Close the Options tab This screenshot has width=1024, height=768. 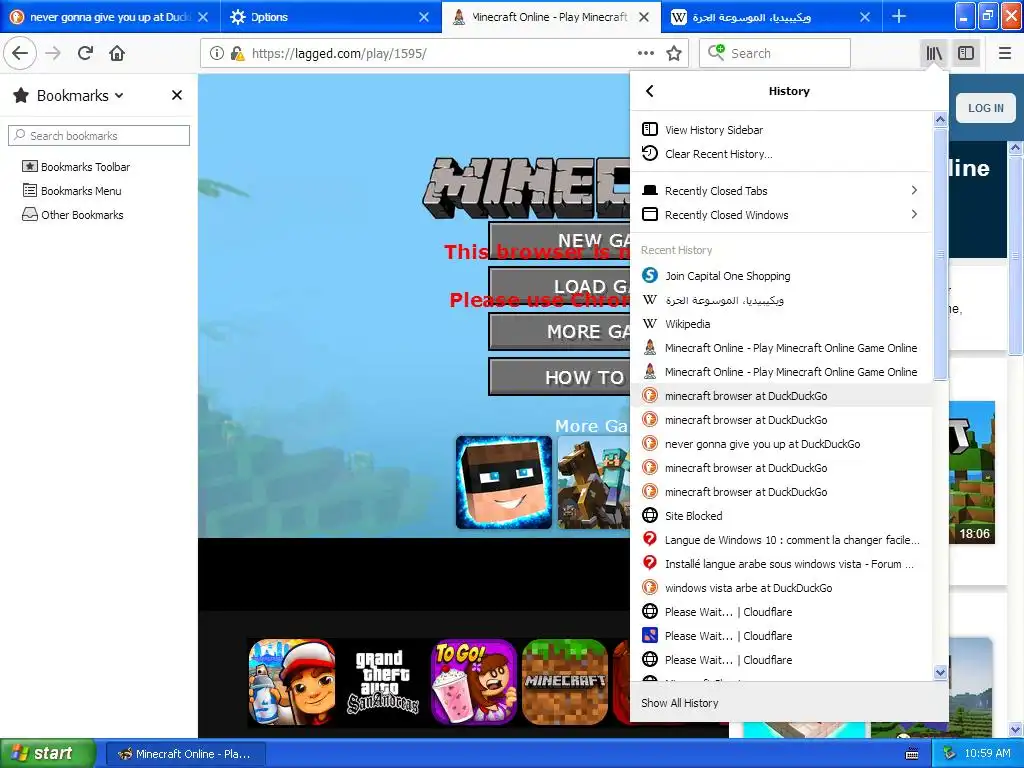click(x=424, y=17)
